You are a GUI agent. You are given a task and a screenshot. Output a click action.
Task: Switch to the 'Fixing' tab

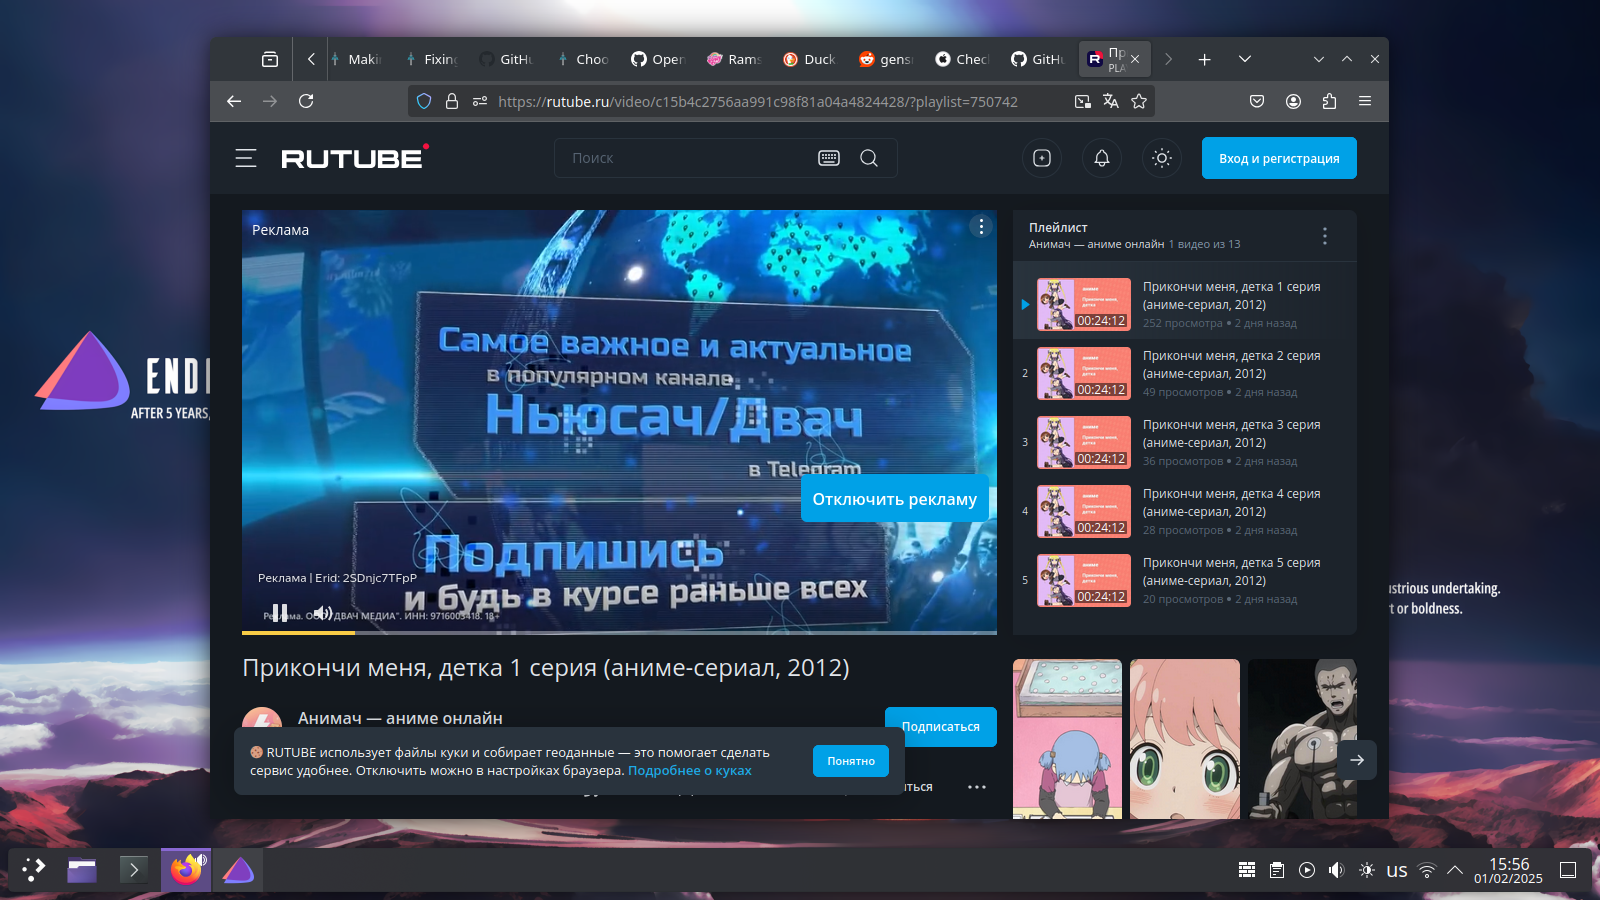(432, 59)
